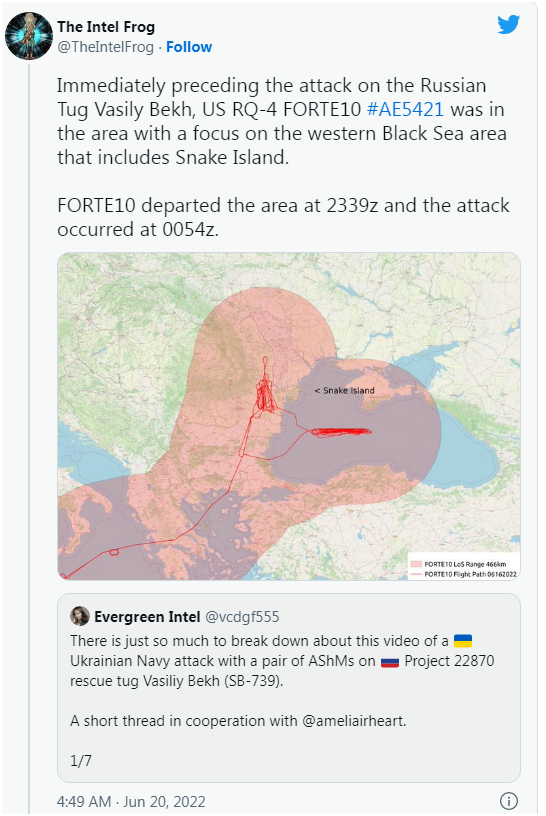Click the Ukrainian flag emoji

click(x=463, y=641)
